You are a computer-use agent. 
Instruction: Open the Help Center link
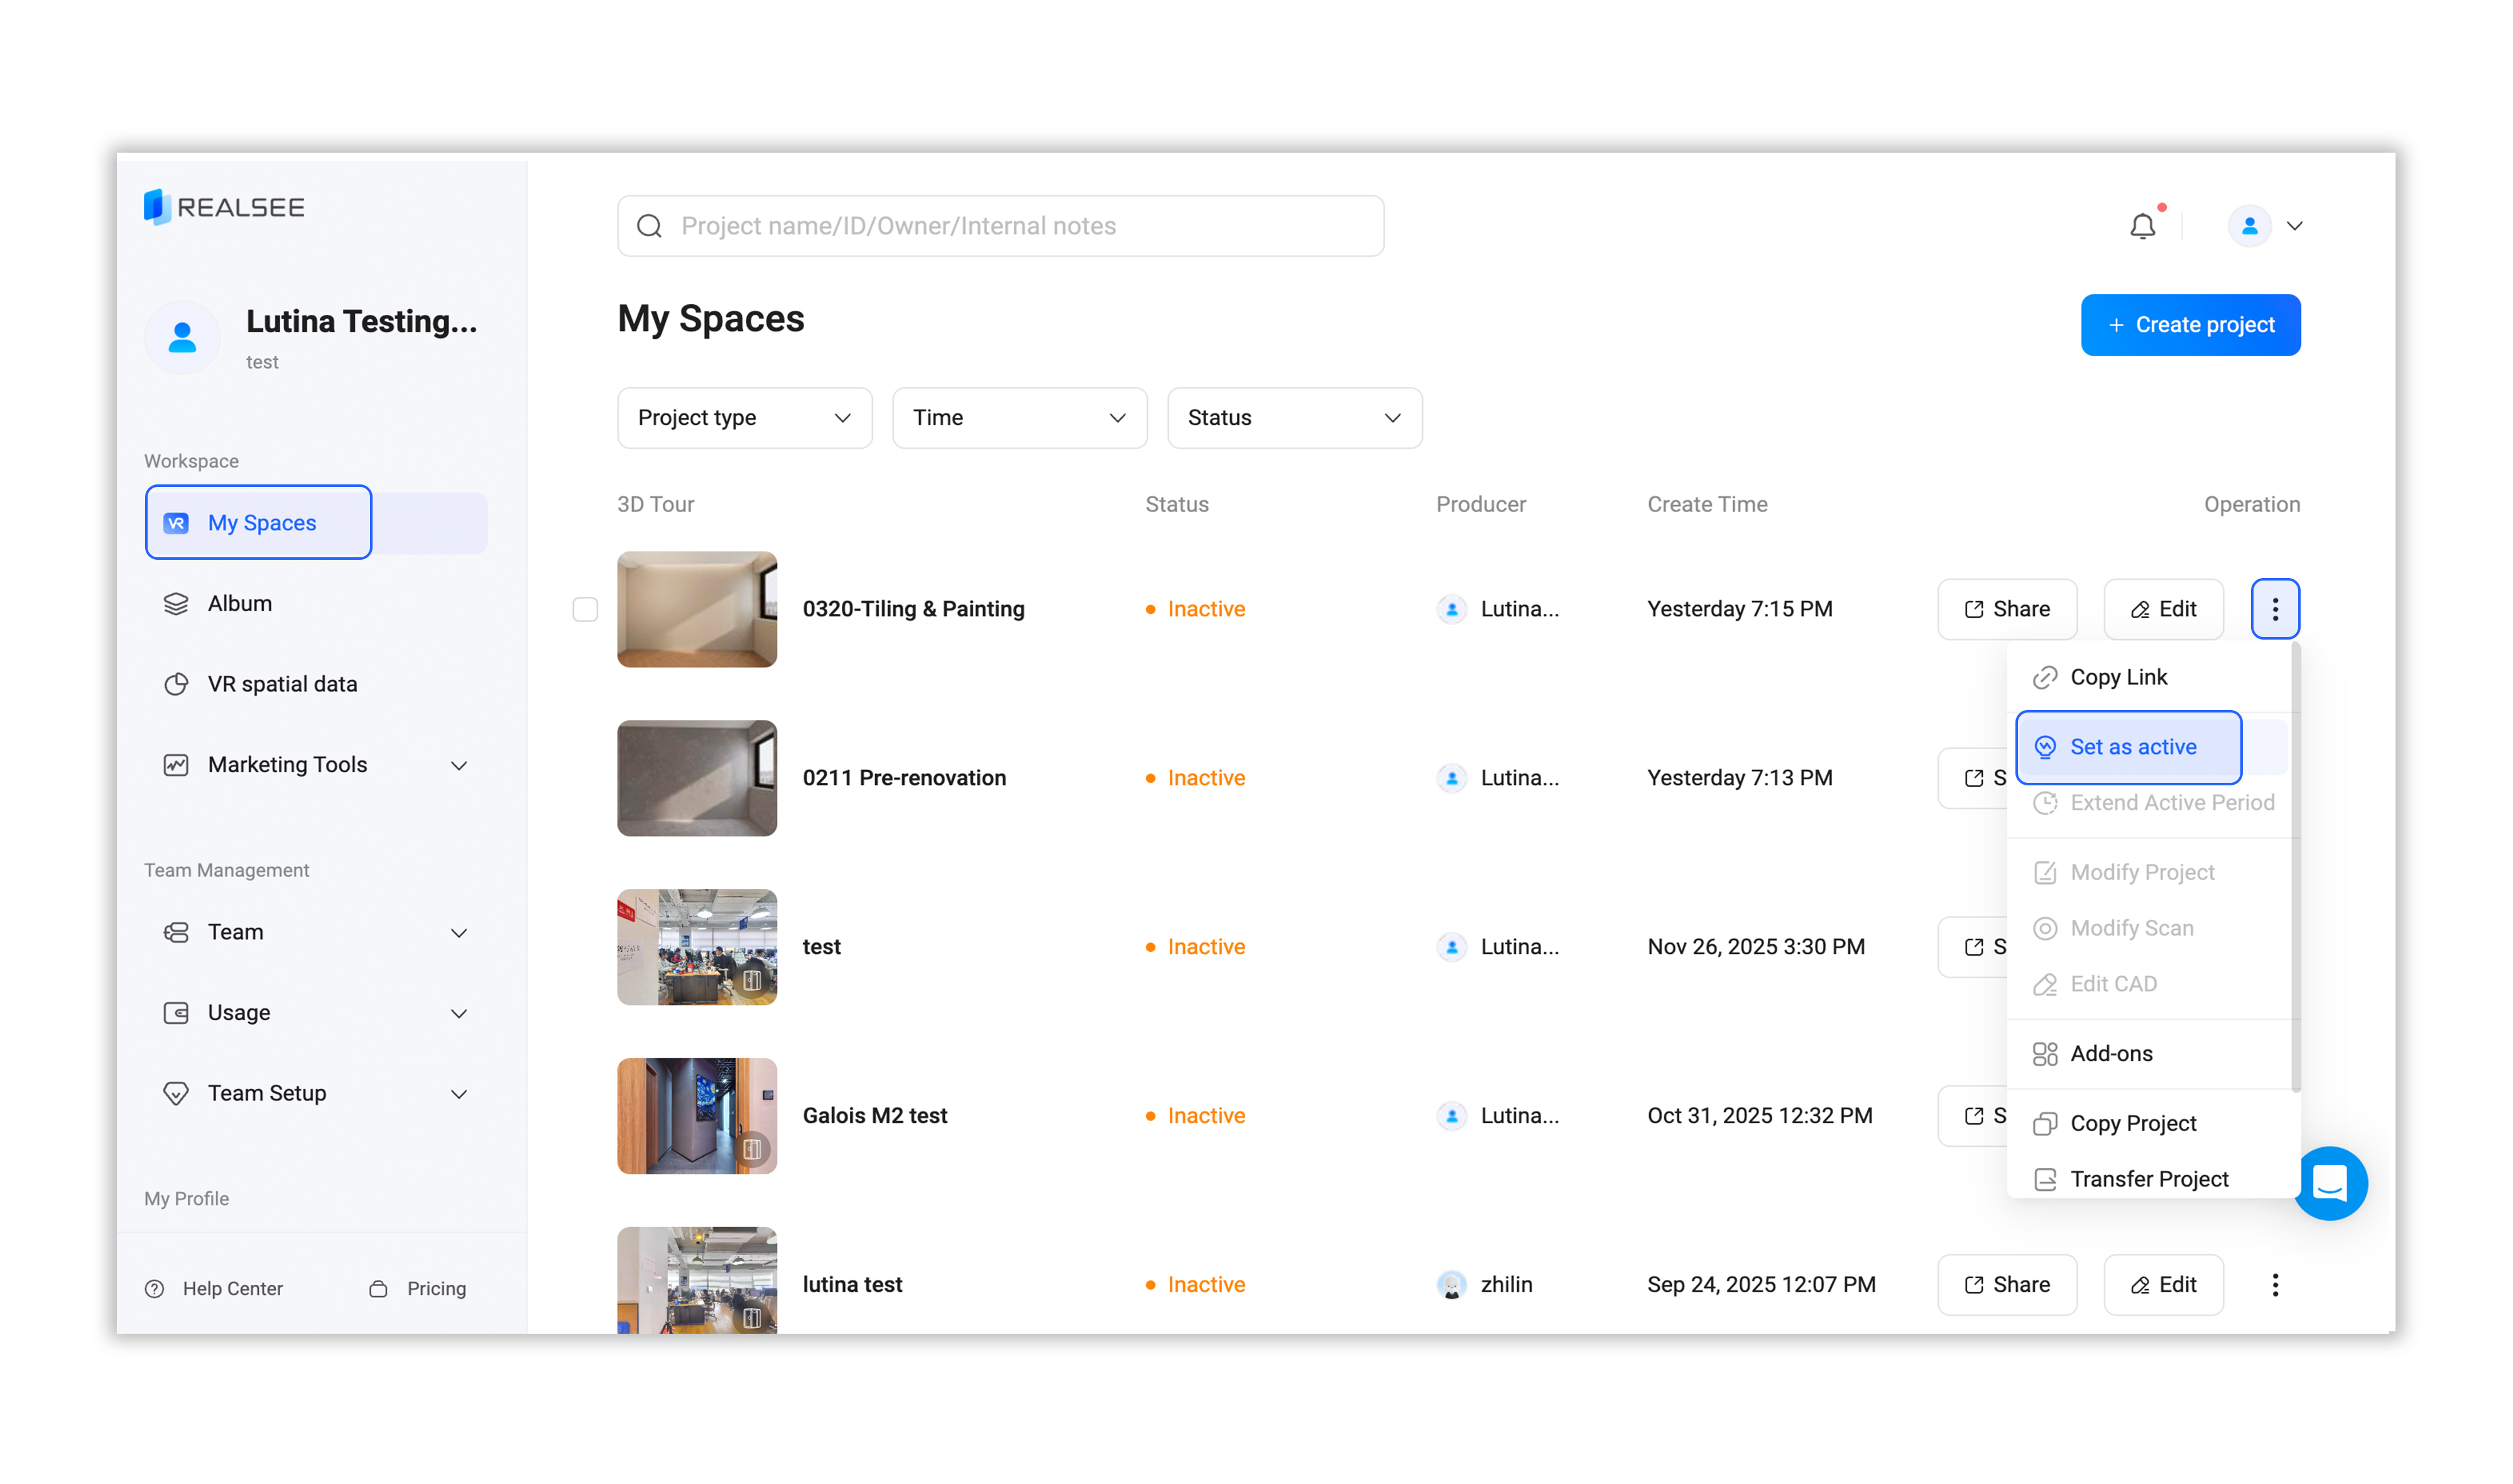[232, 1289]
